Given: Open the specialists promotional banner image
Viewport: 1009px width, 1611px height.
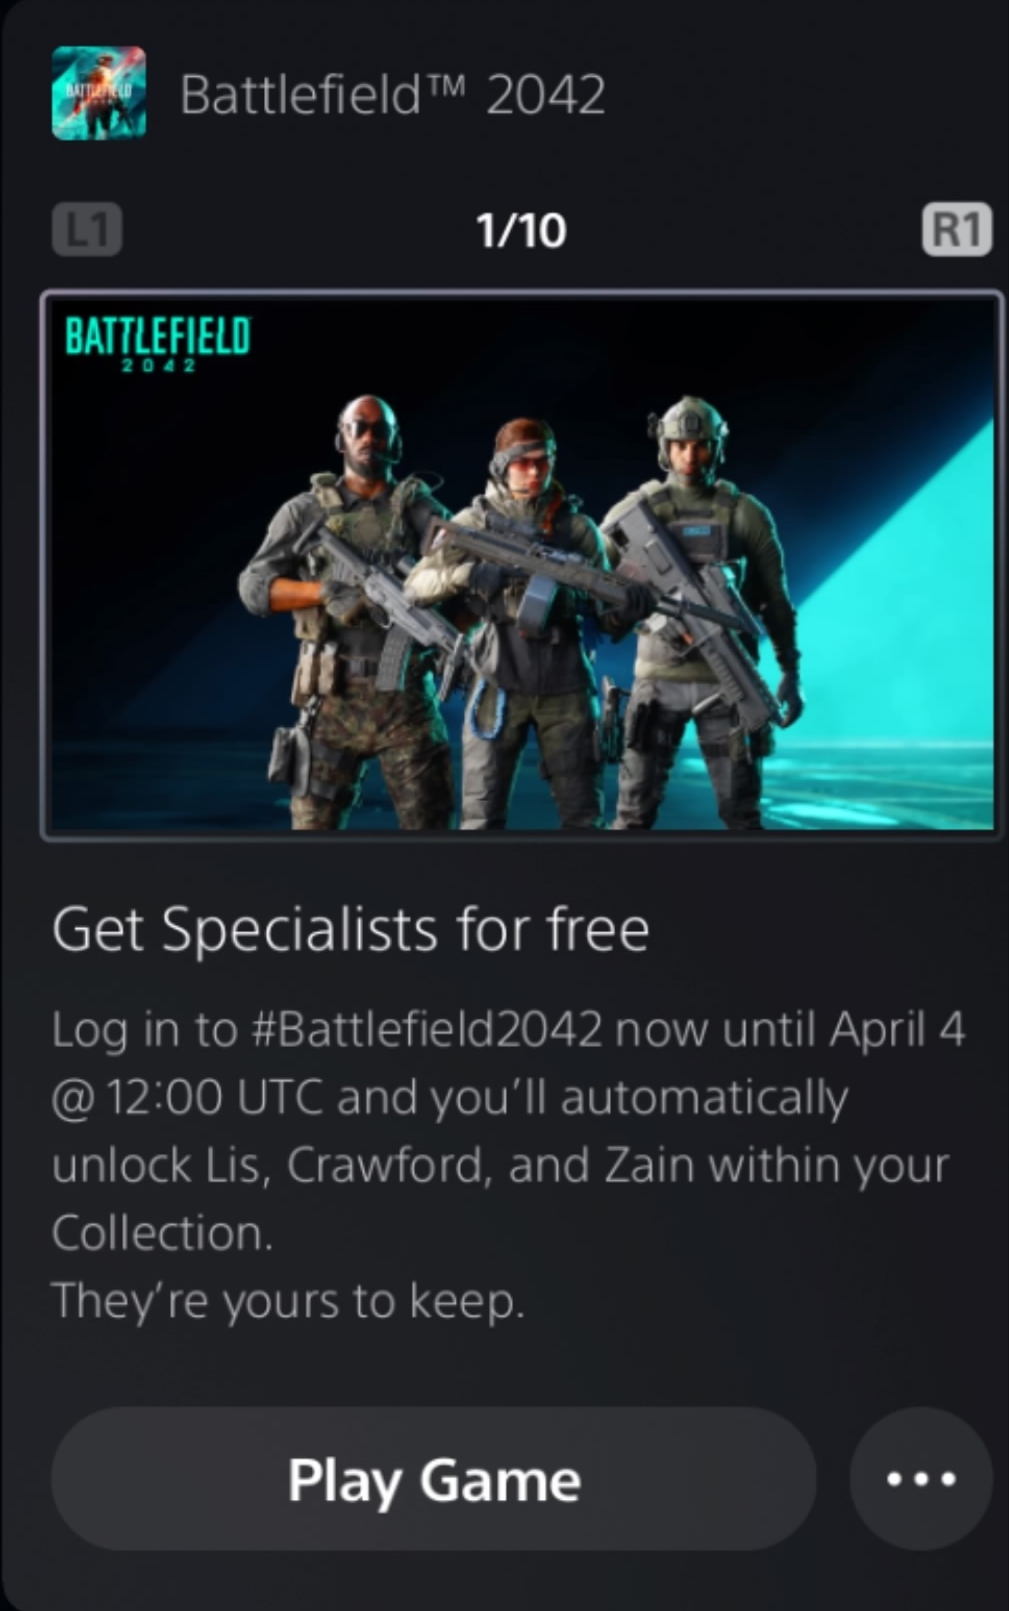Looking at the screenshot, I should tap(521, 565).
